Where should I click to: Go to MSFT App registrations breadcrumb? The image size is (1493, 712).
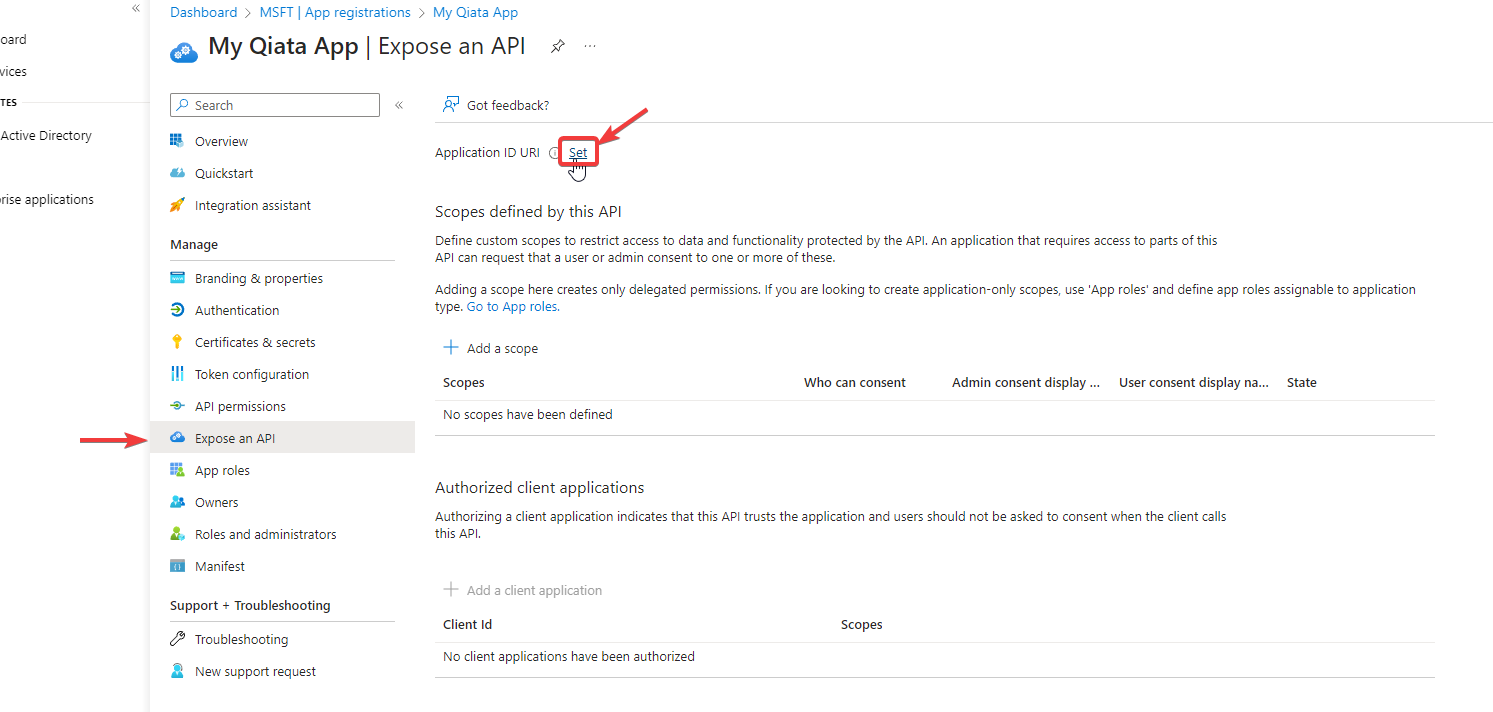335,11
